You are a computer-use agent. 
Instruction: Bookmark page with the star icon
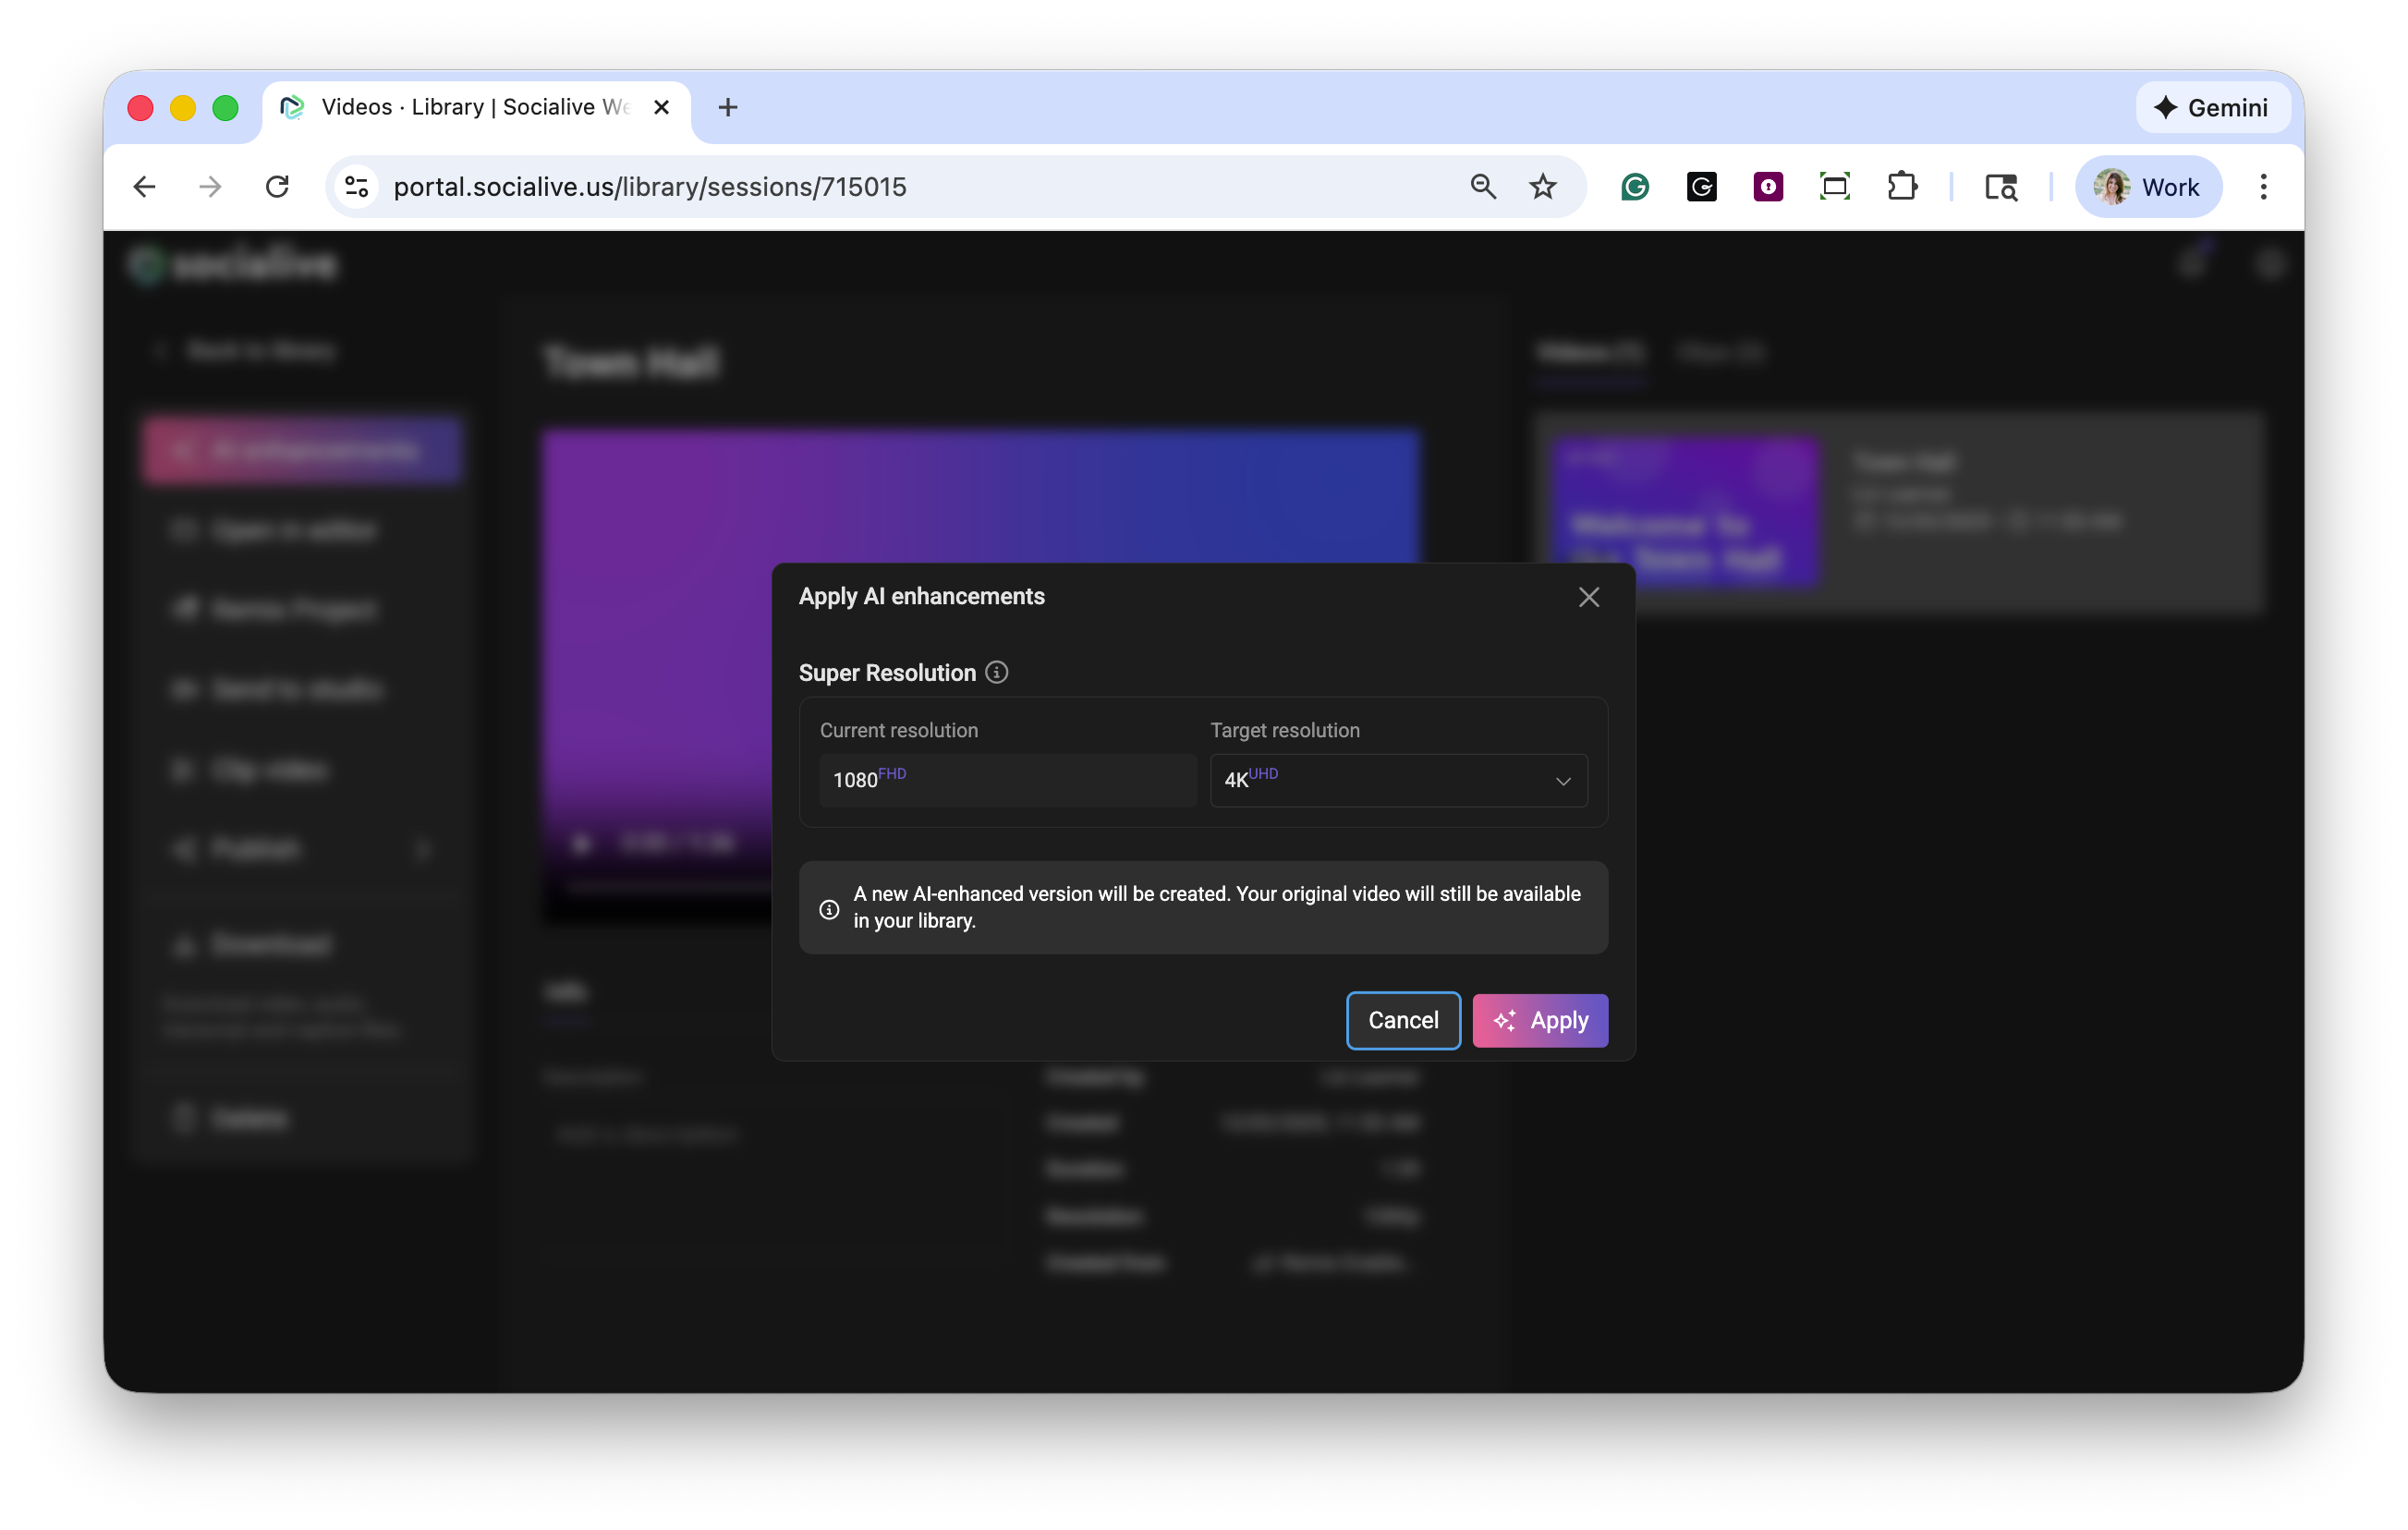pyautogui.click(x=1542, y=187)
